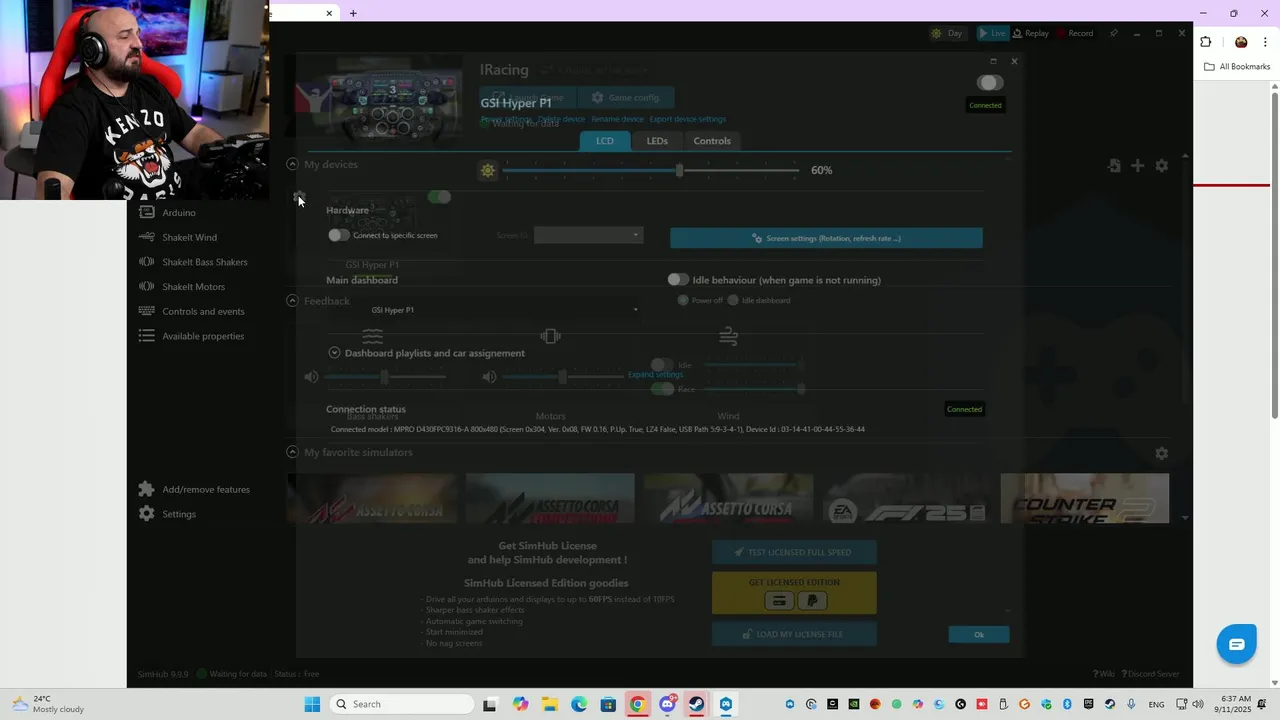Toggle the green device switch under My devices

[x=439, y=197]
